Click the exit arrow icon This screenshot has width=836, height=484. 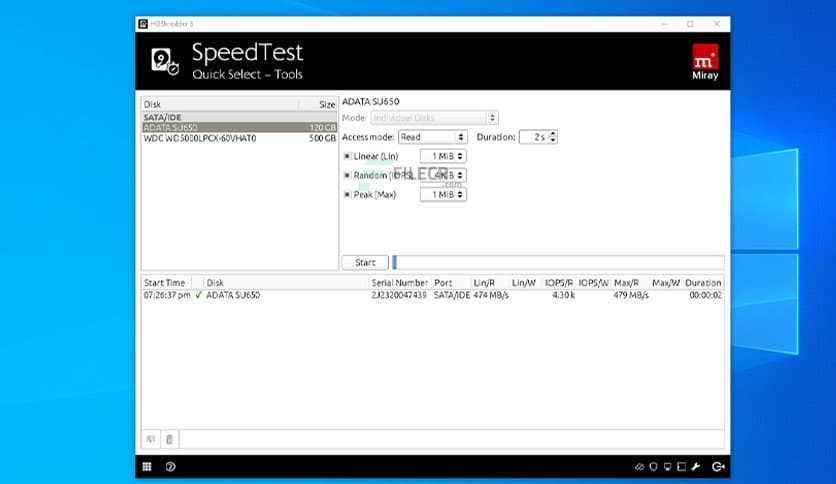pyautogui.click(x=718, y=467)
